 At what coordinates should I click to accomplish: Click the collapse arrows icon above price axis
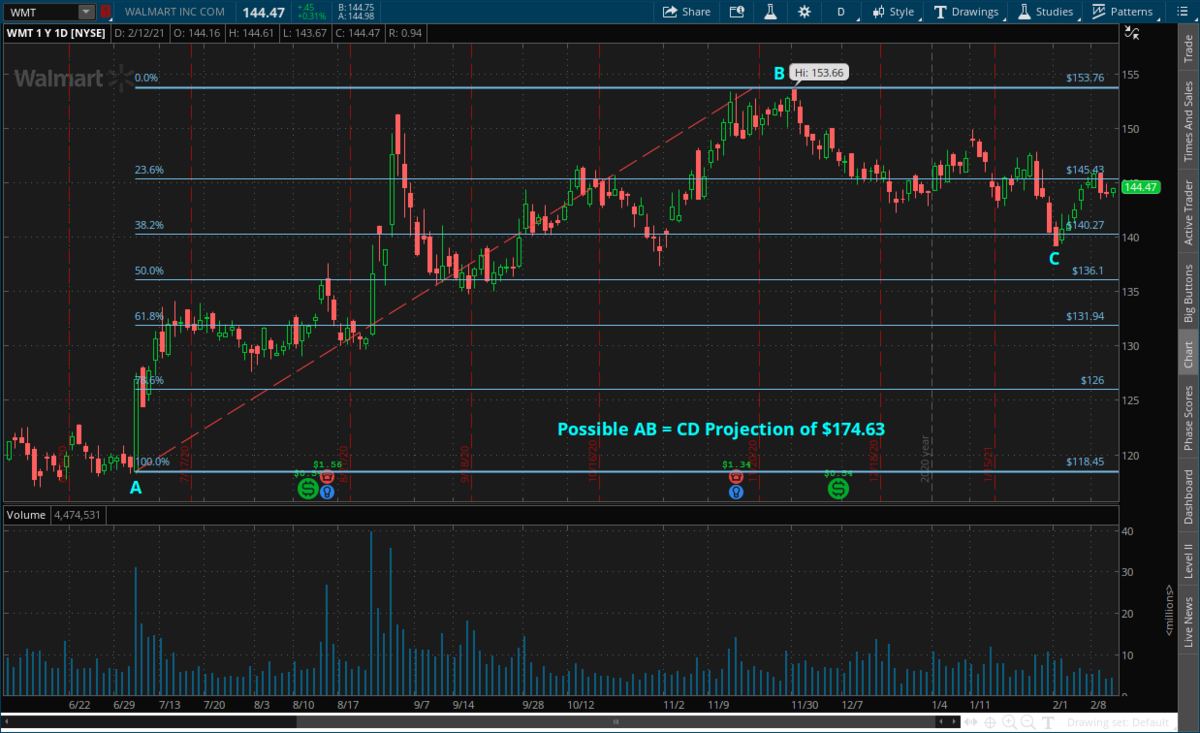(x=1132, y=32)
